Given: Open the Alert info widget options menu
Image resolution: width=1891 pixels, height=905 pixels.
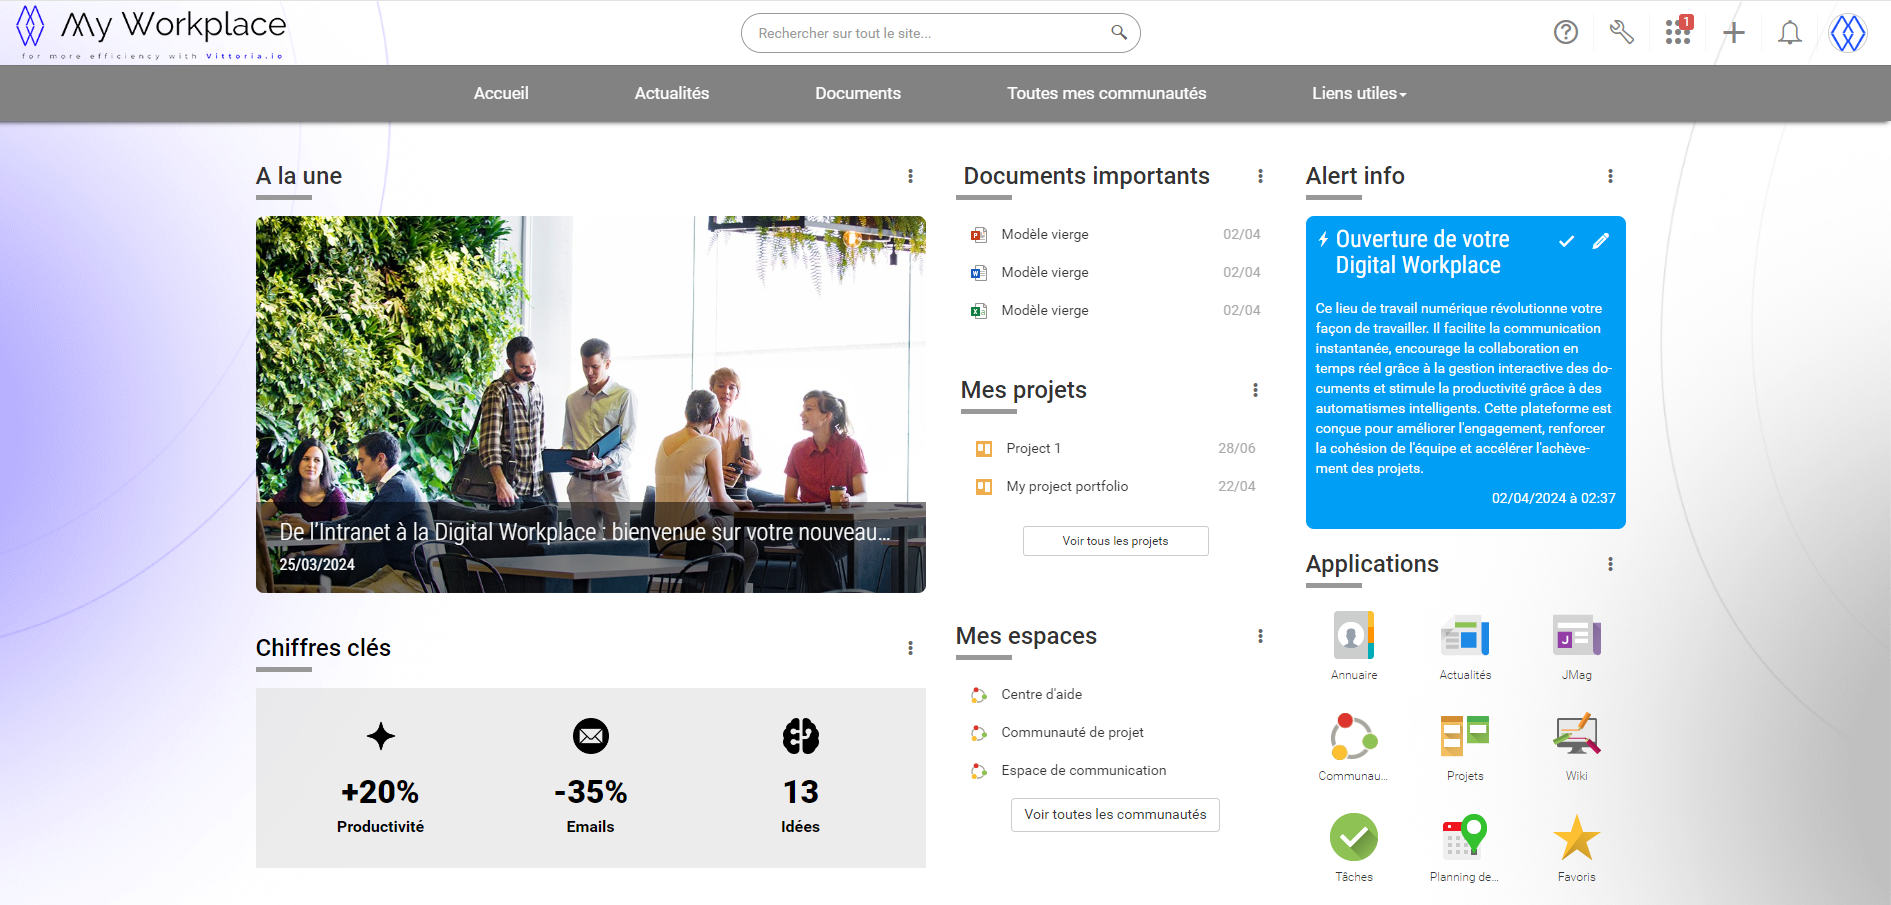Looking at the screenshot, I should pyautogui.click(x=1610, y=176).
